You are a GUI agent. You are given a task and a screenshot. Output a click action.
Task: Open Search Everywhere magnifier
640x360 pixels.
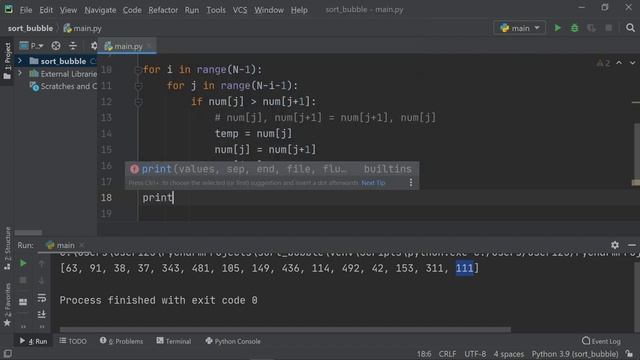click(x=630, y=28)
